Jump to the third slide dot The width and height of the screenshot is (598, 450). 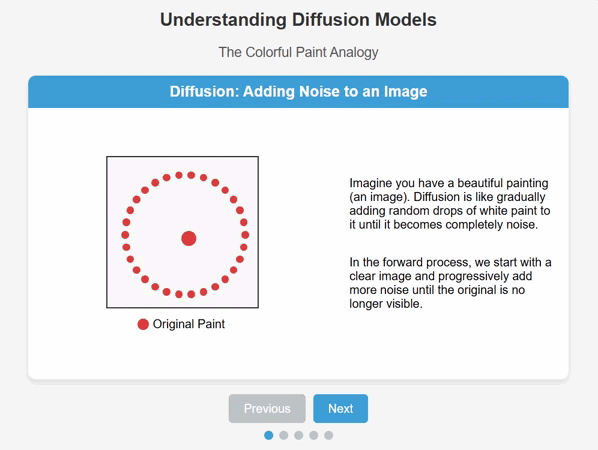coord(299,435)
